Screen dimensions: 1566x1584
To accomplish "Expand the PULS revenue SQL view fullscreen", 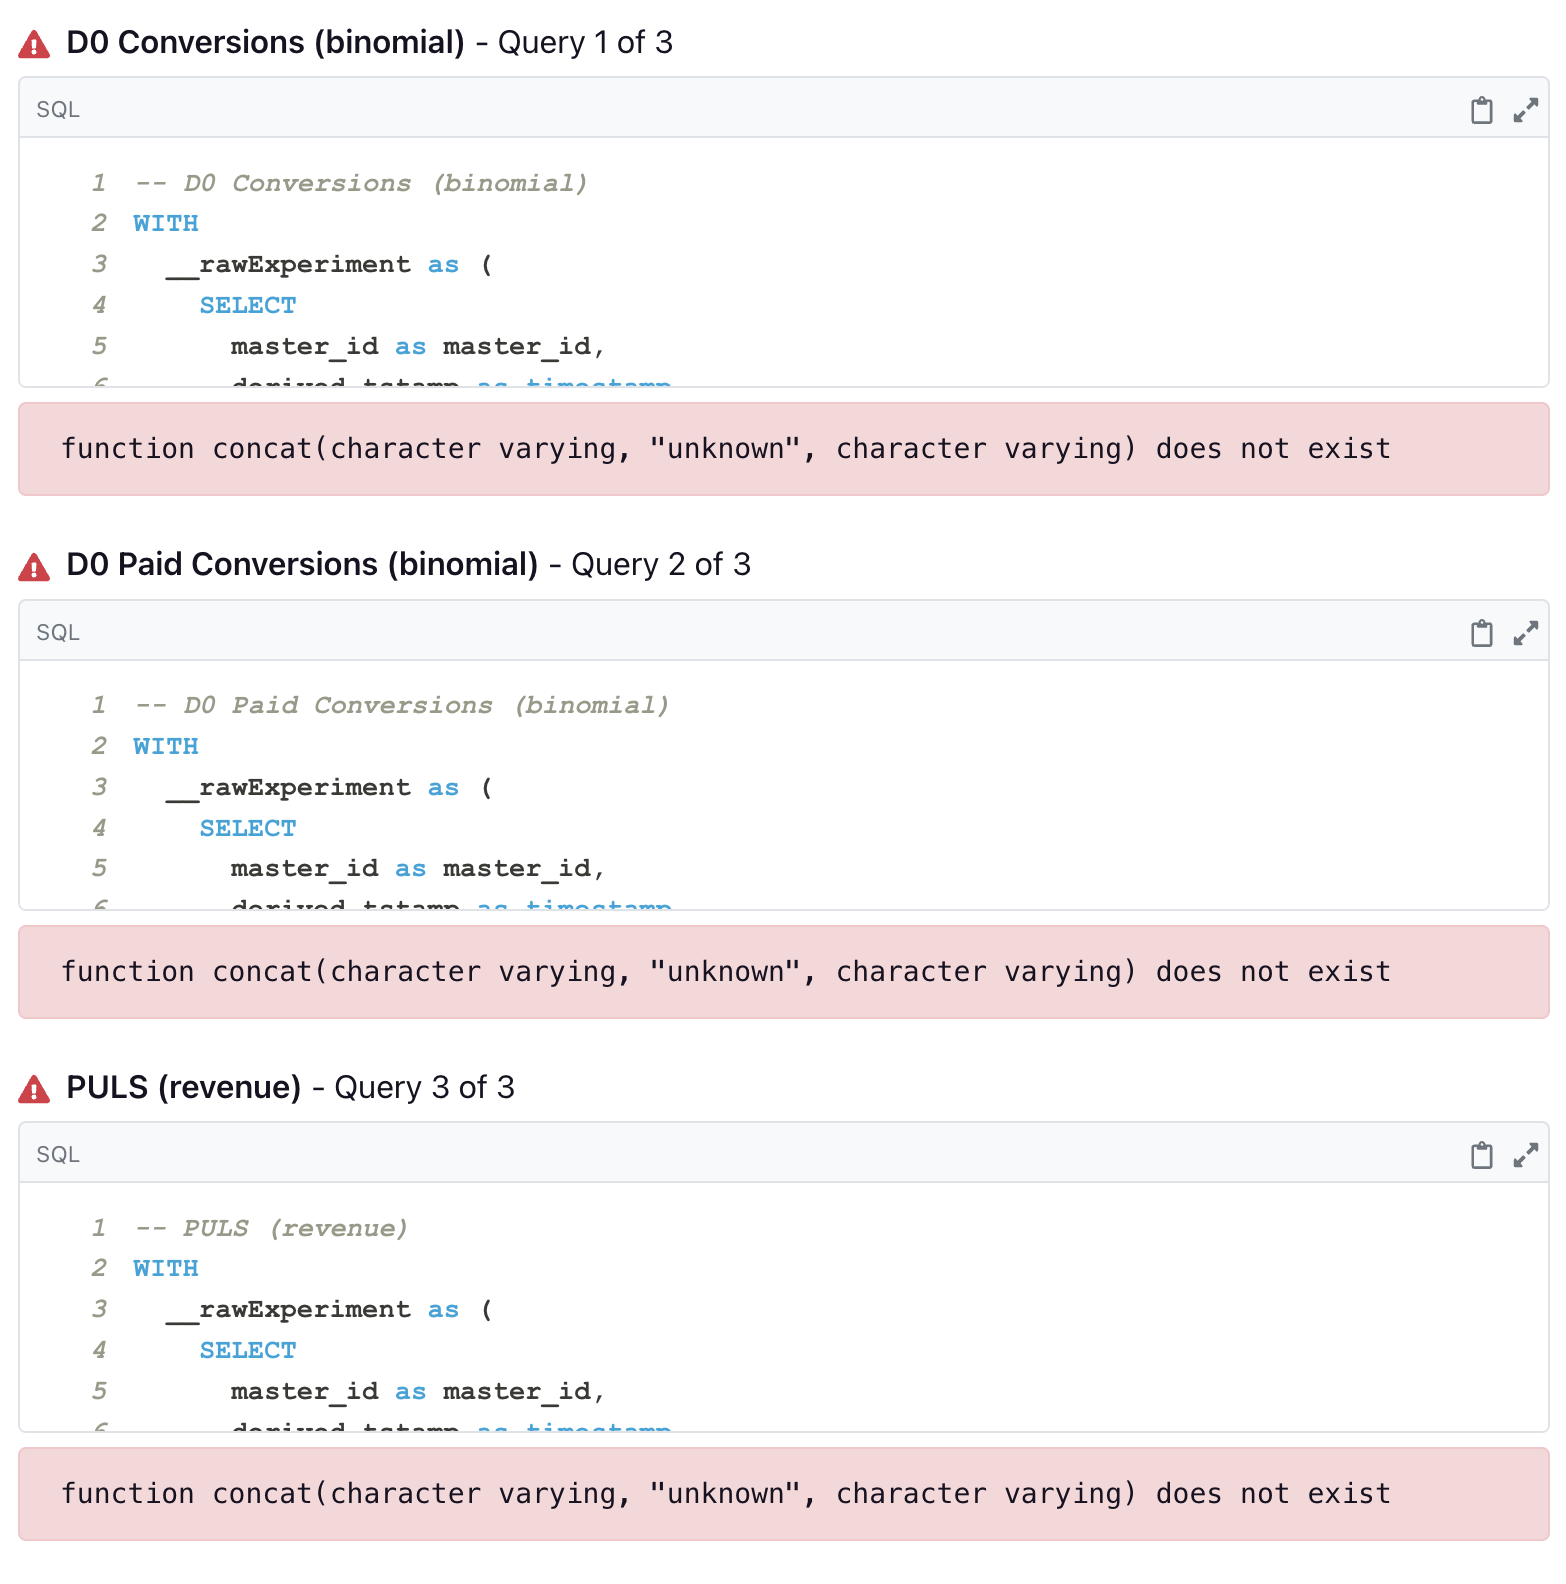I will click(x=1524, y=1154).
